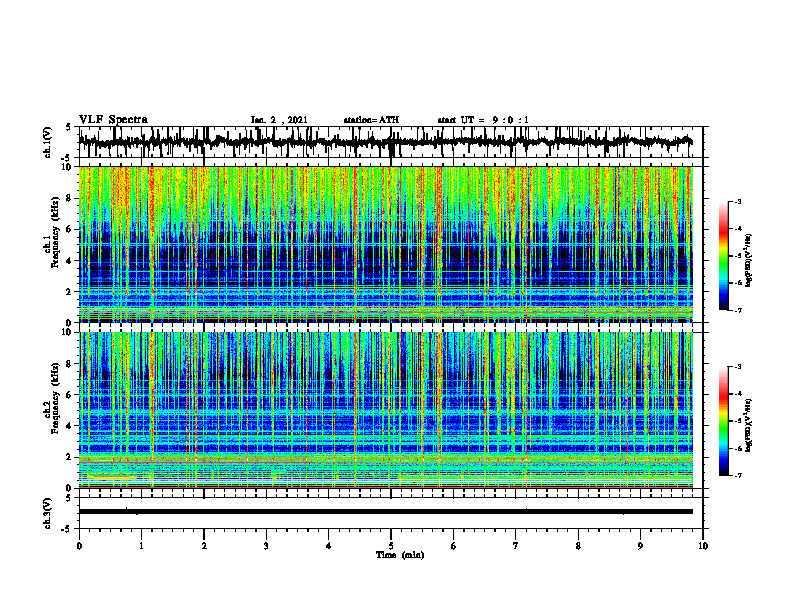Viewport: 792px width, 612px height.
Task: Click the "VLF Spectra" plot title
Action: pos(113,120)
